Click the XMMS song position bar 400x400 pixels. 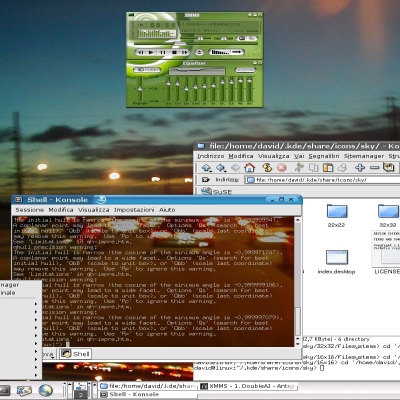tap(196, 44)
